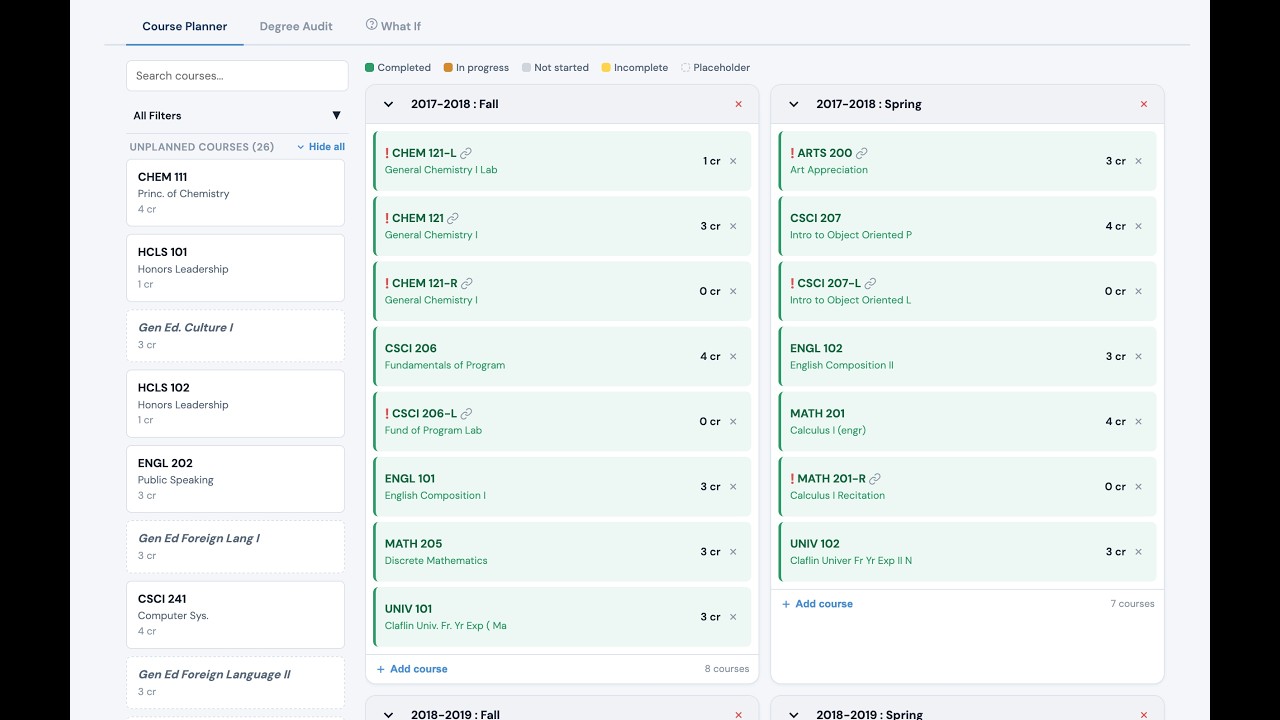
Task: Remove CHEM 121-R from the plan
Action: tap(733, 291)
